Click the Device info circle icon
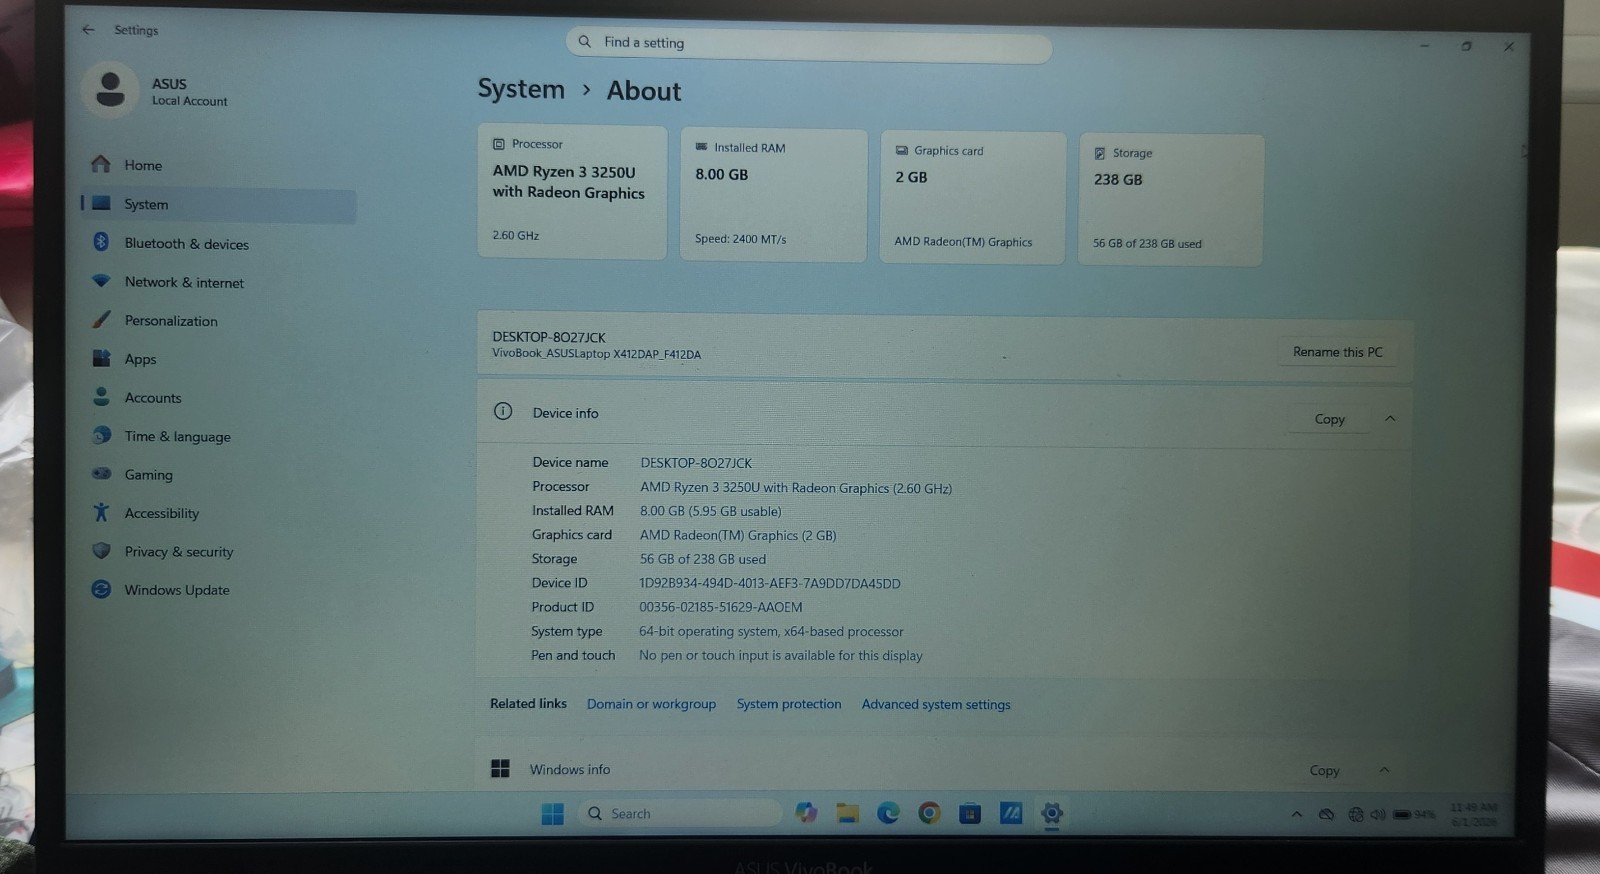This screenshot has height=874, width=1600. 503,411
